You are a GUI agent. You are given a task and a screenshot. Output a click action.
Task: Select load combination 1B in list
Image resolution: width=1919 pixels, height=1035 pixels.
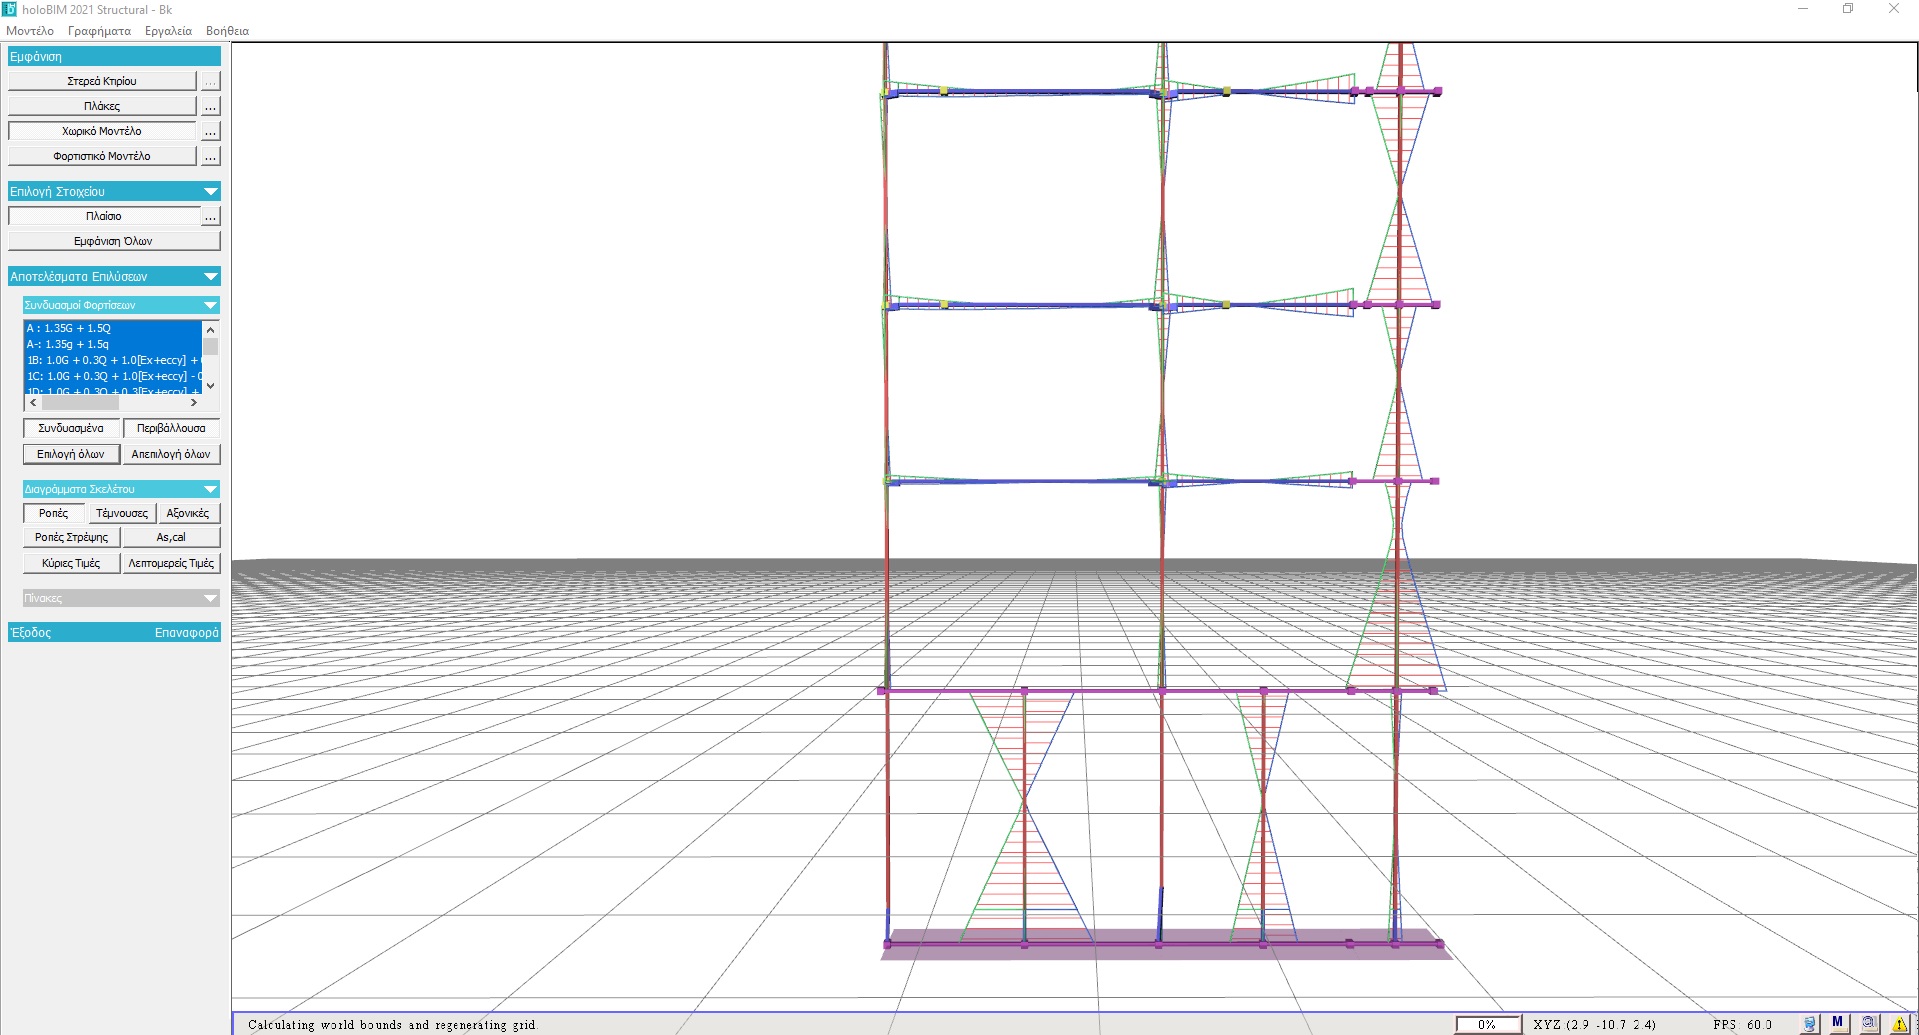(x=113, y=360)
